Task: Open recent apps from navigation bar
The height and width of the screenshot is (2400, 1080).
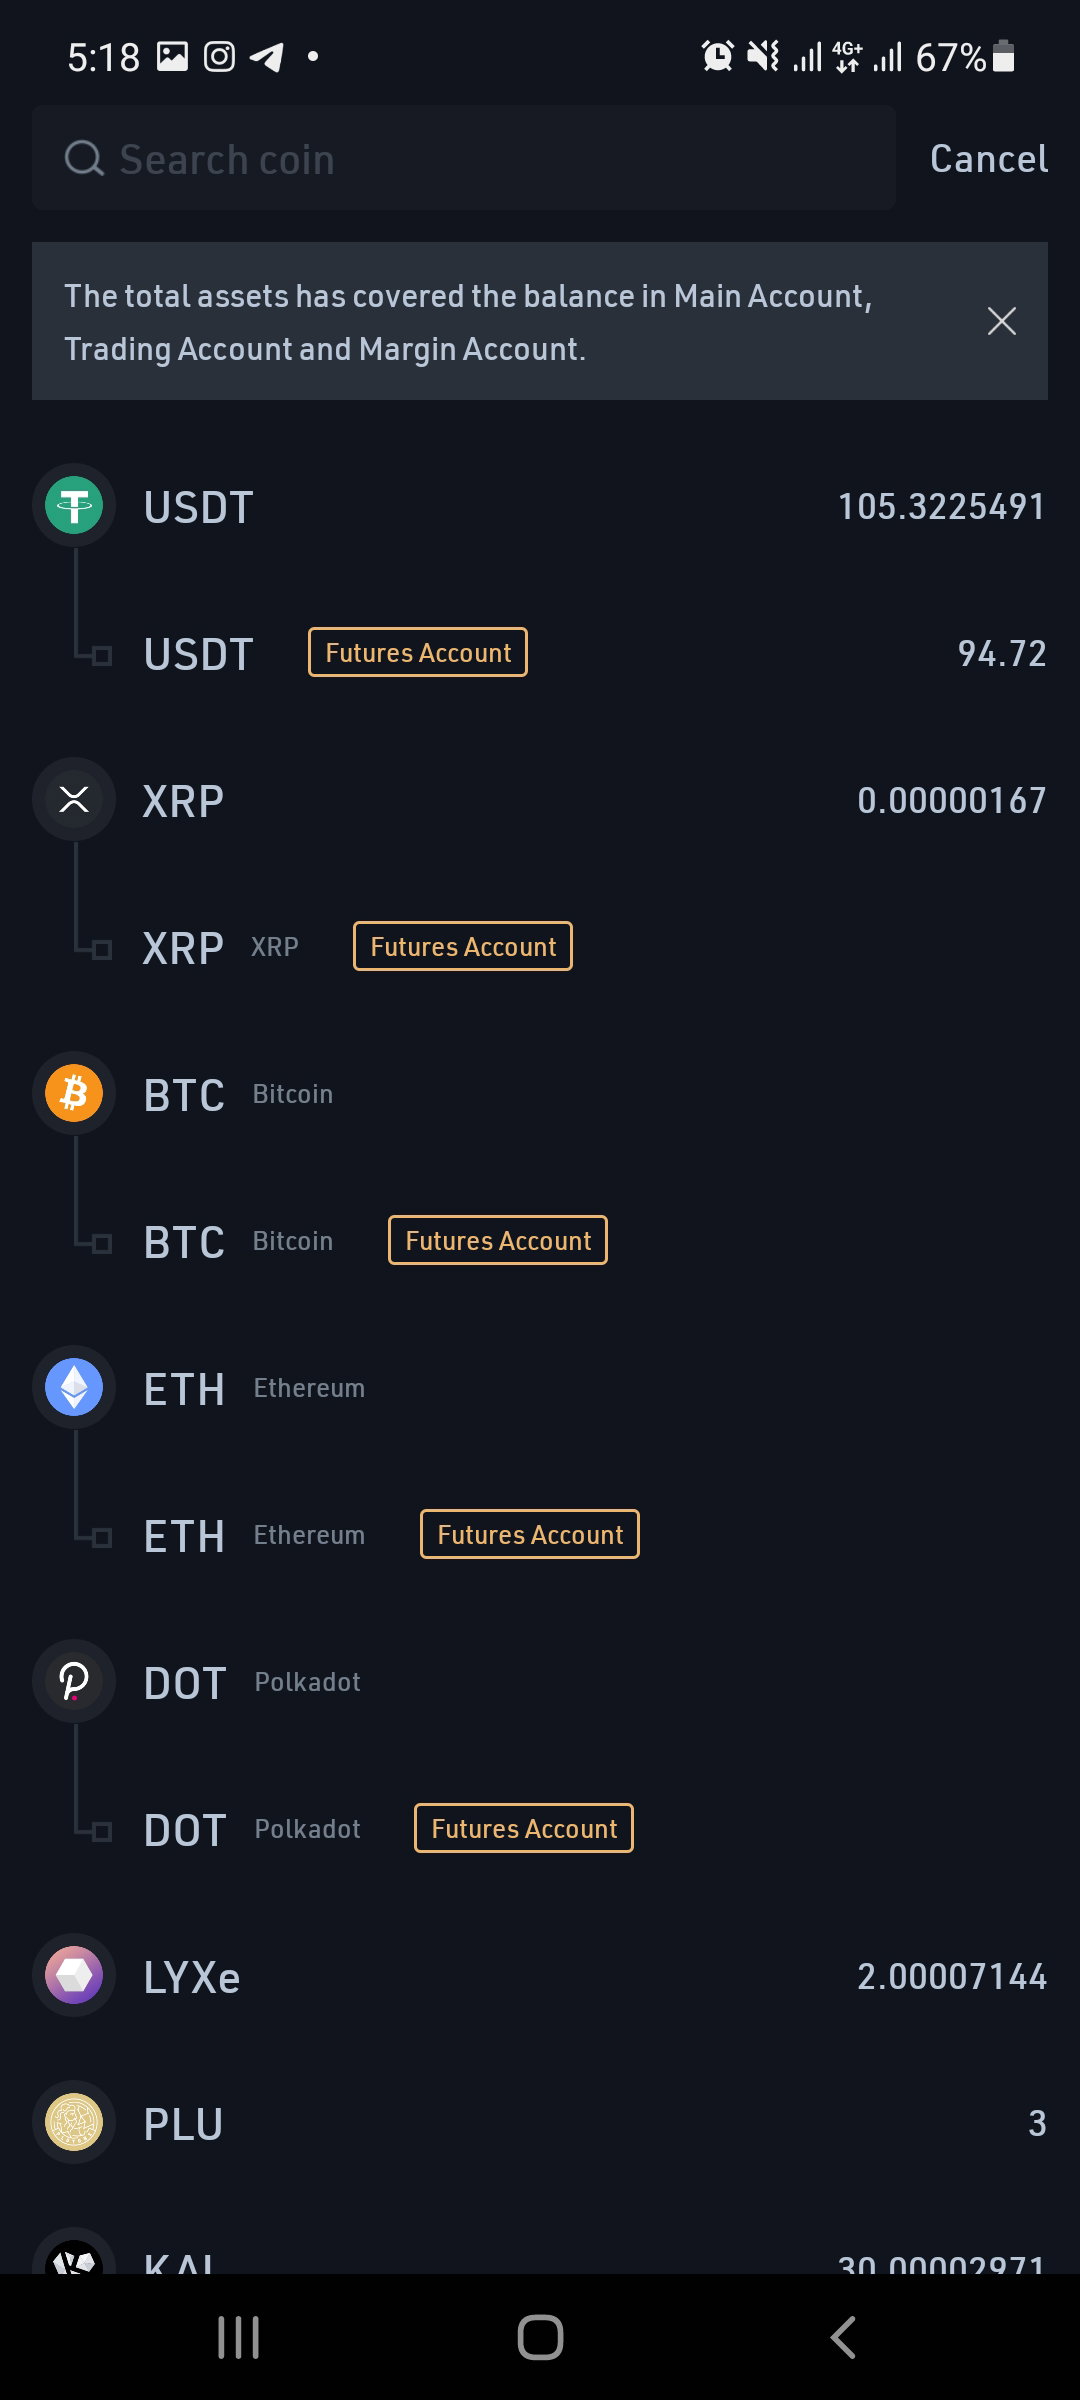Action: coord(238,2337)
